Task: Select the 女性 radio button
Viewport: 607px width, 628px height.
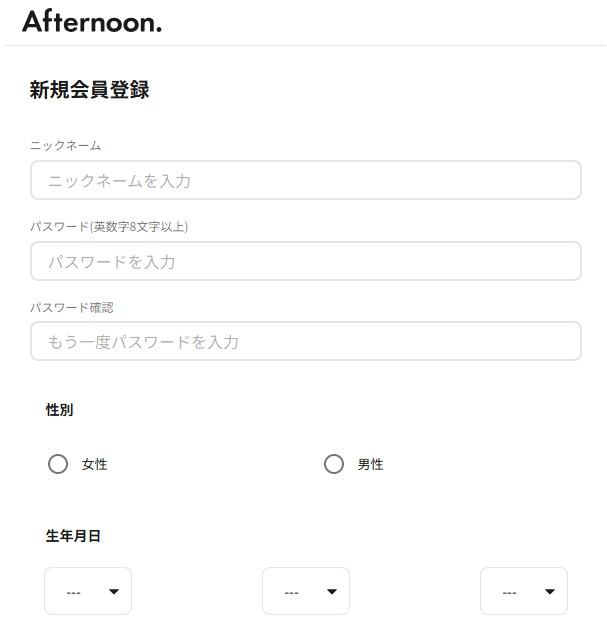Action: tap(58, 464)
